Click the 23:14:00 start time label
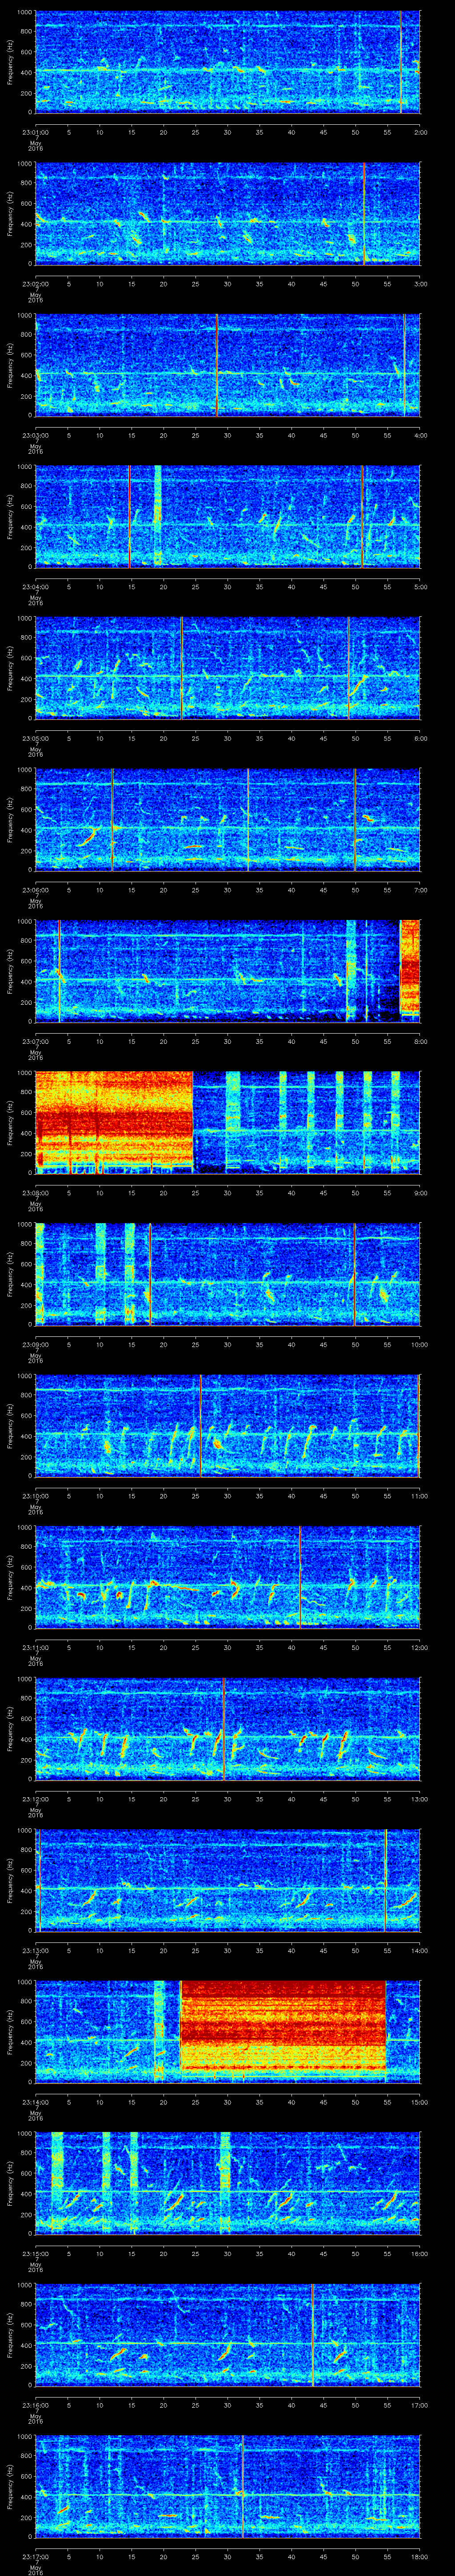 click(36, 2101)
